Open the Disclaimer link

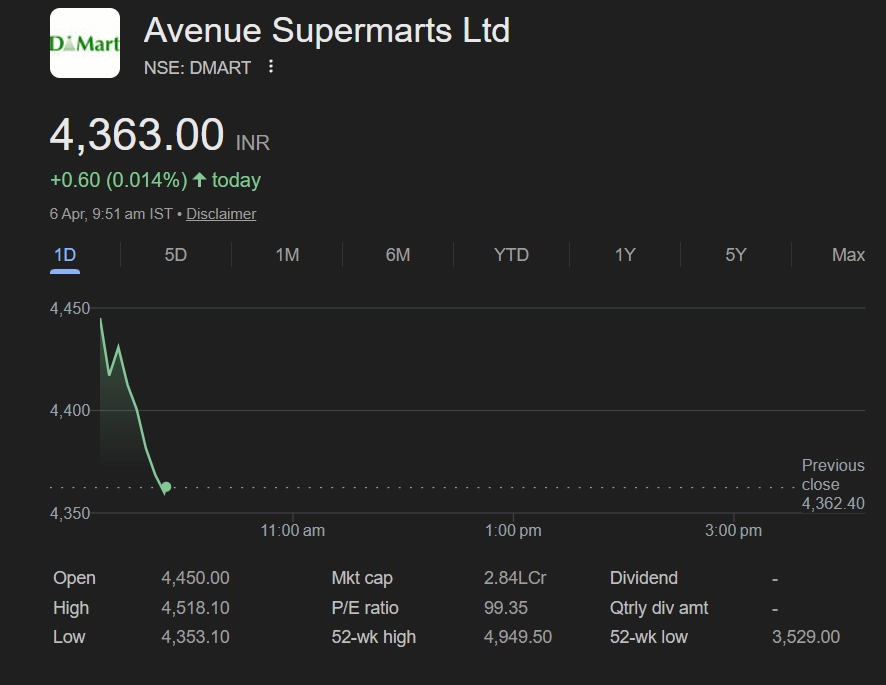(x=221, y=214)
